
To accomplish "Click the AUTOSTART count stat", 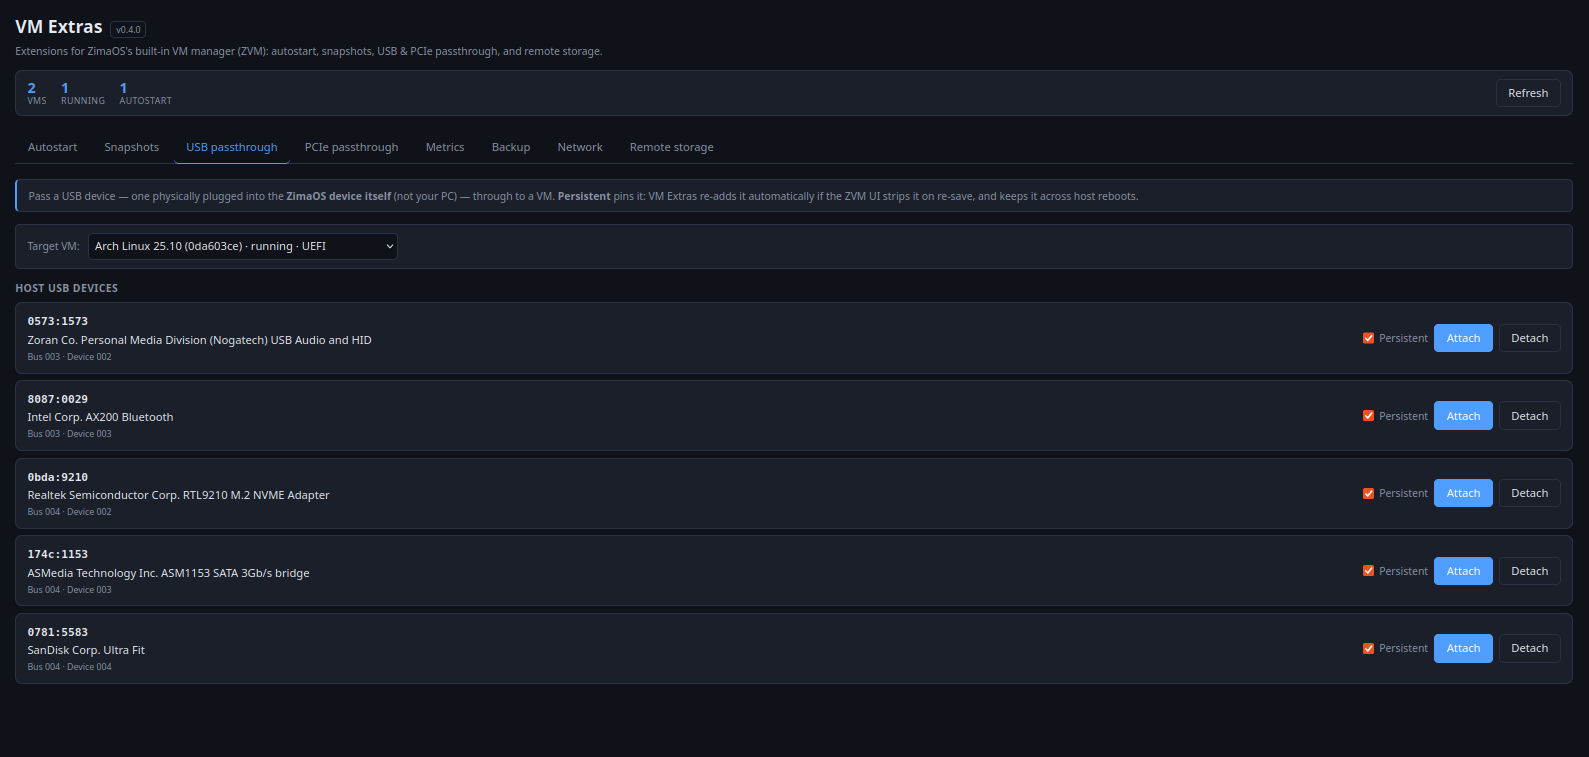I will (x=146, y=94).
